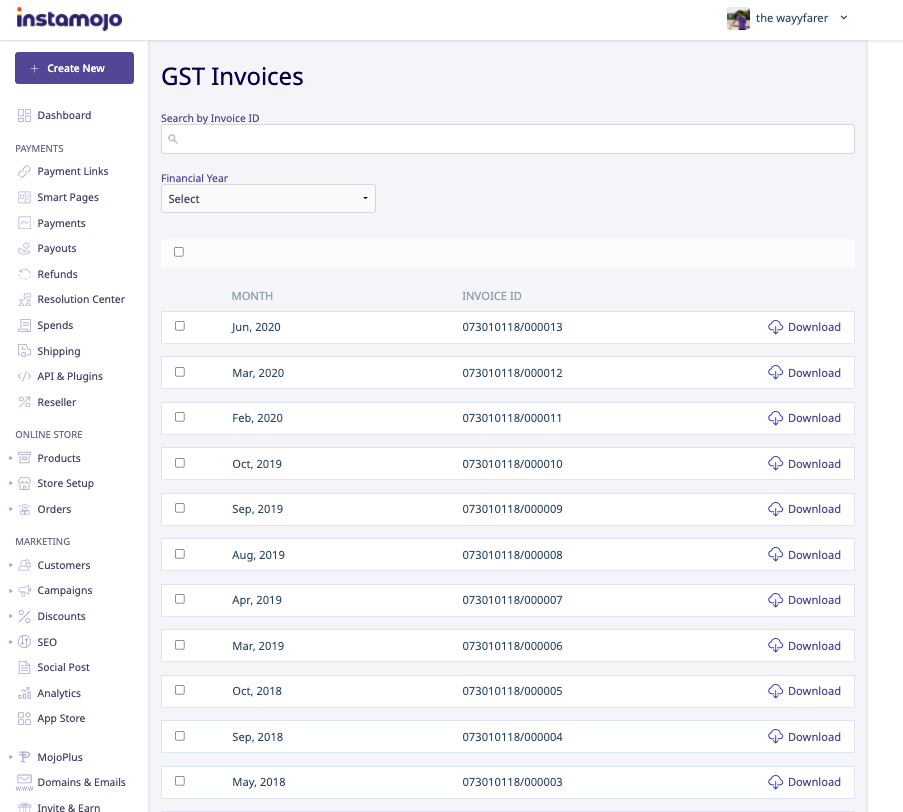Image resolution: width=903 pixels, height=812 pixels.
Task: Check the Sep, 2018 invoice checkbox
Action: click(x=180, y=736)
